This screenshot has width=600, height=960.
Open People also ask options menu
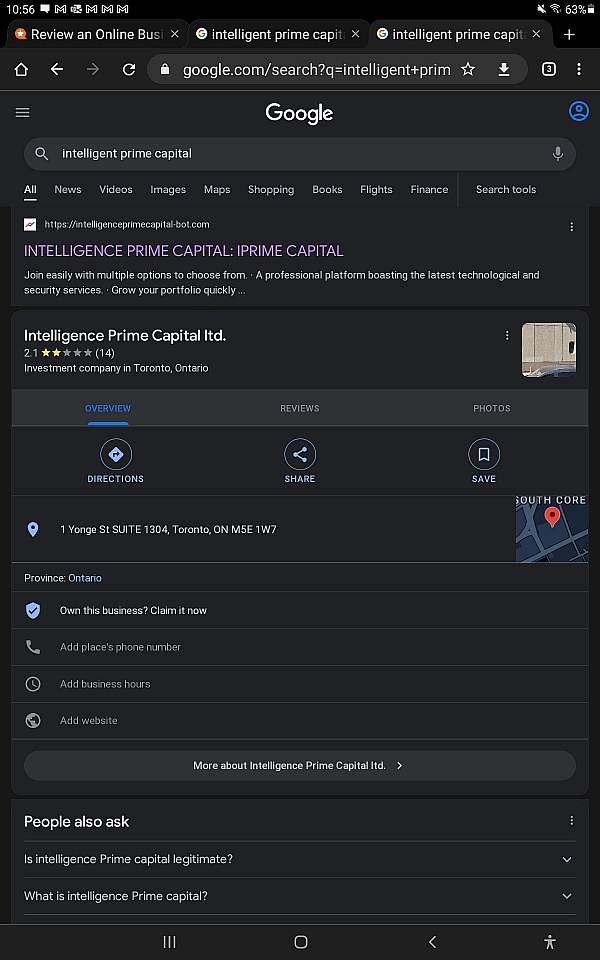[572, 821]
